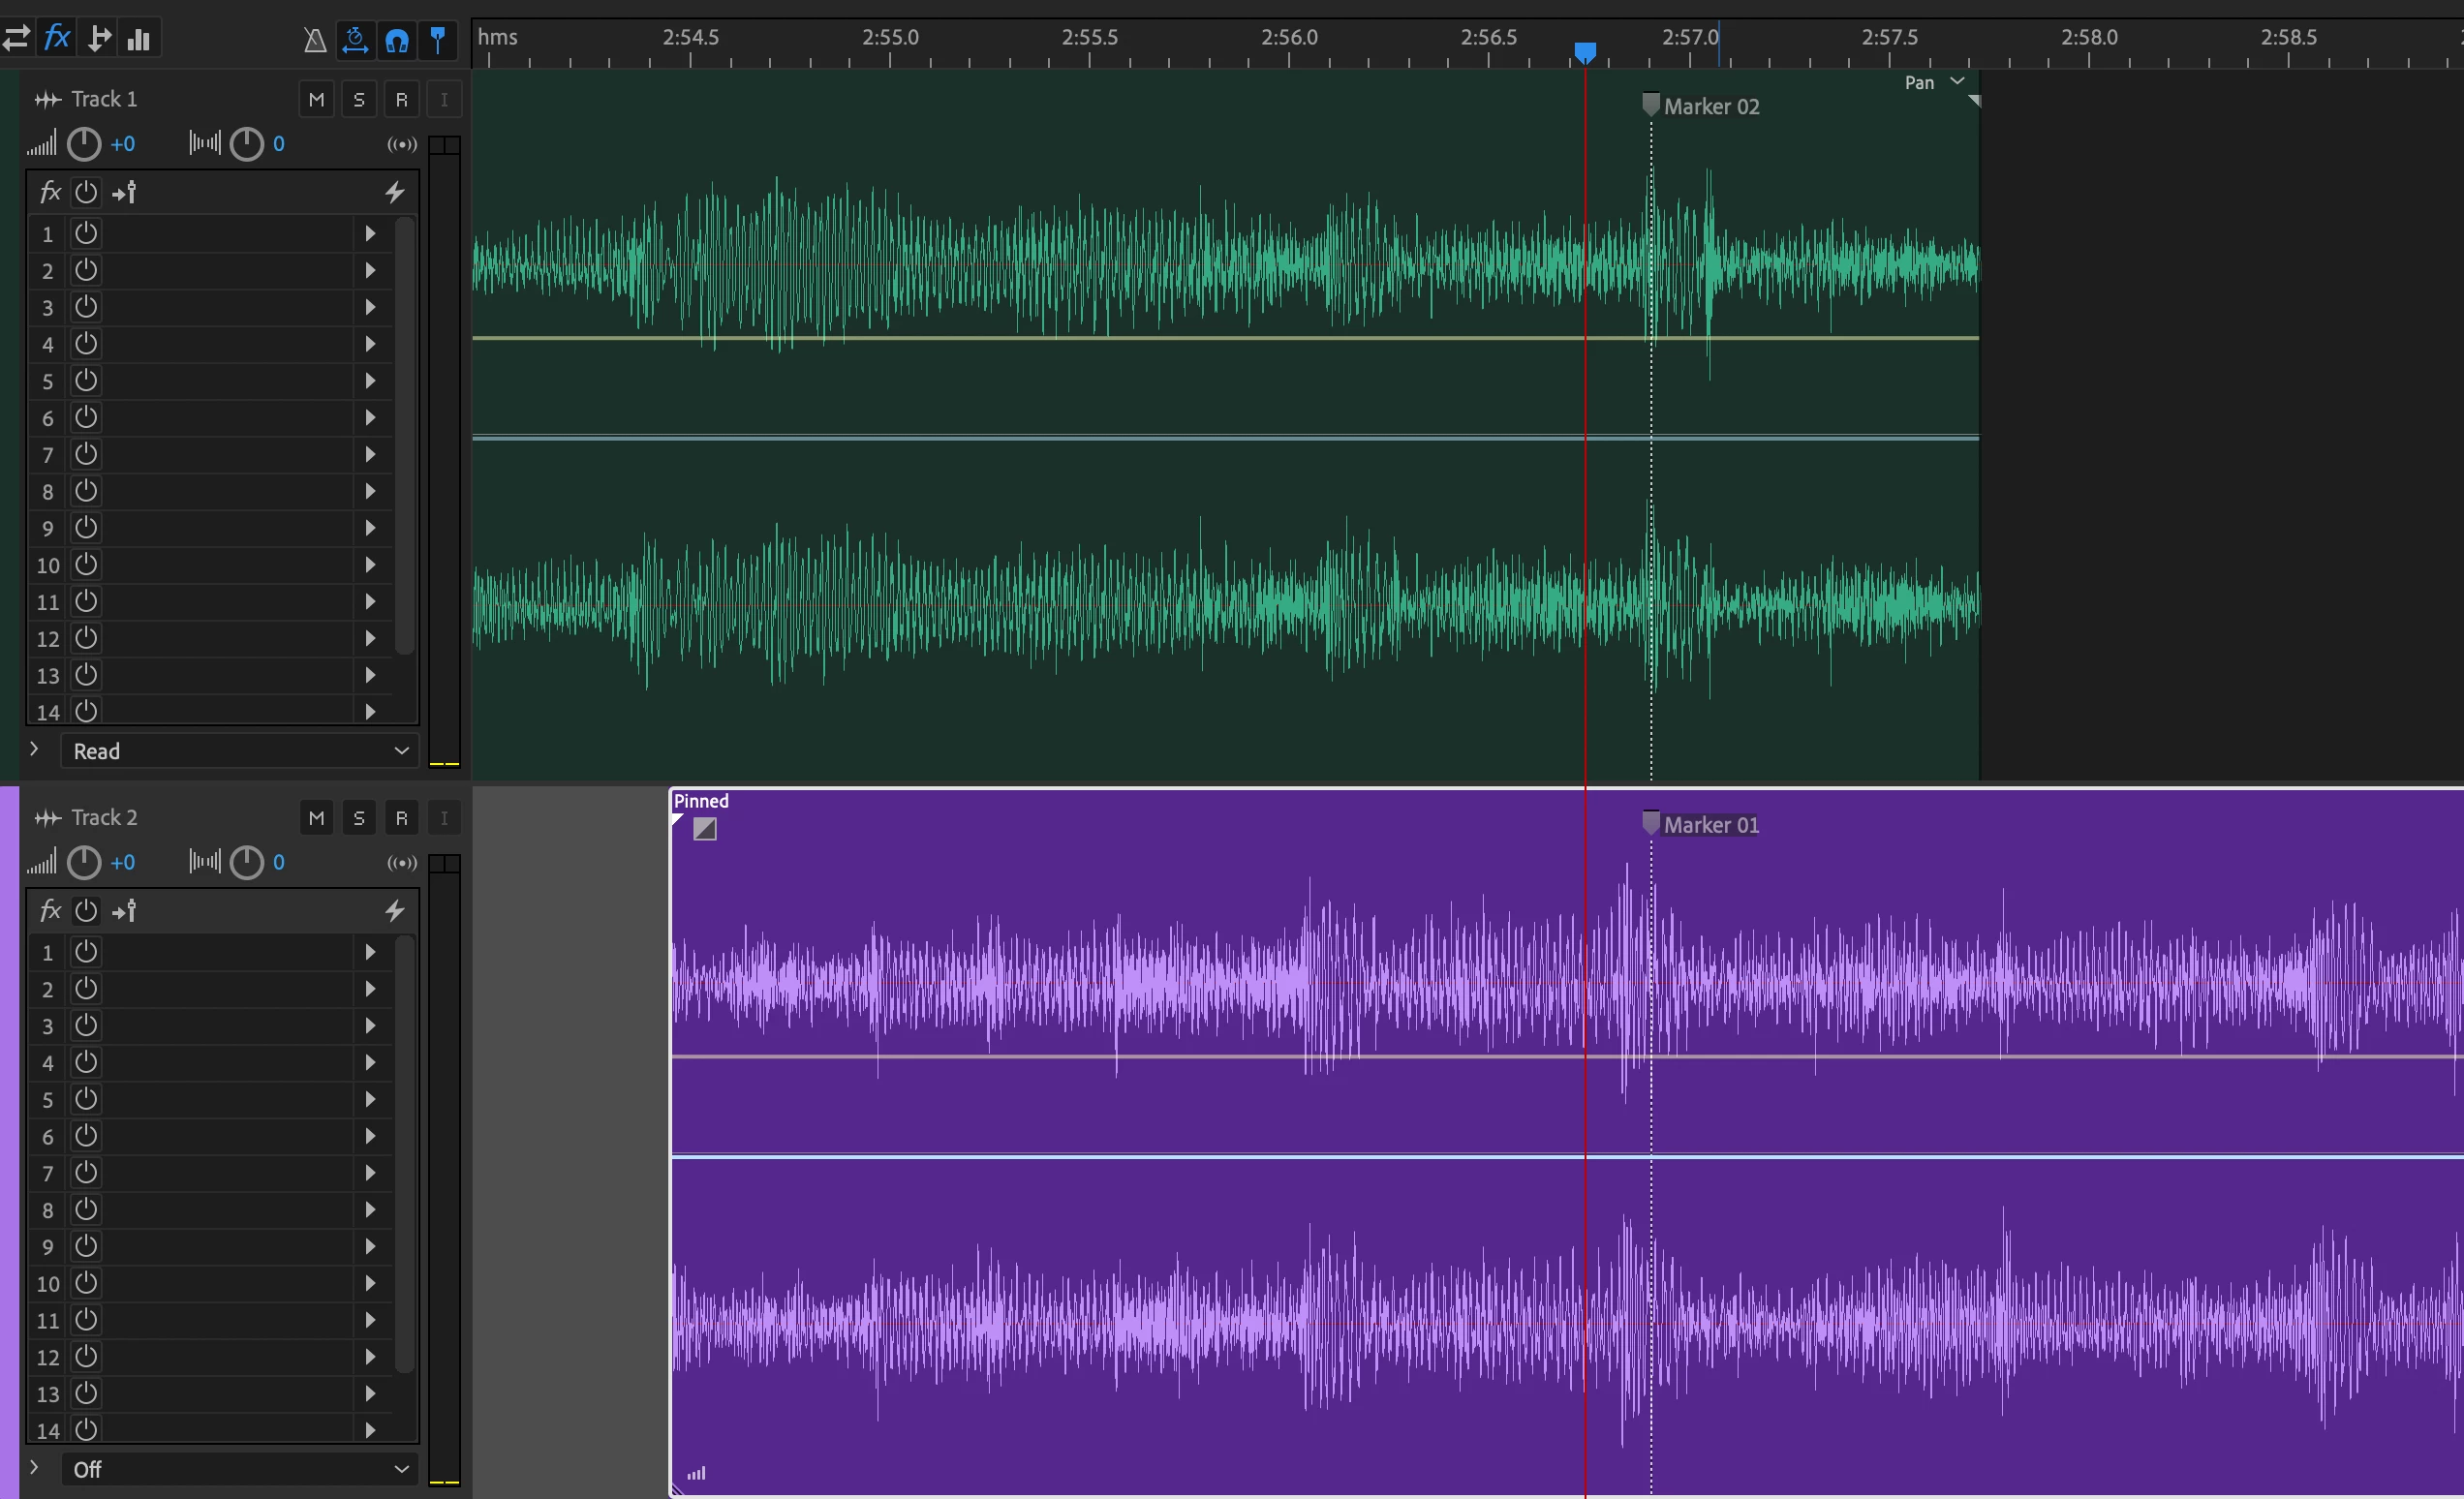Toggle global clip stretching stopwatch icon

(x=355, y=40)
